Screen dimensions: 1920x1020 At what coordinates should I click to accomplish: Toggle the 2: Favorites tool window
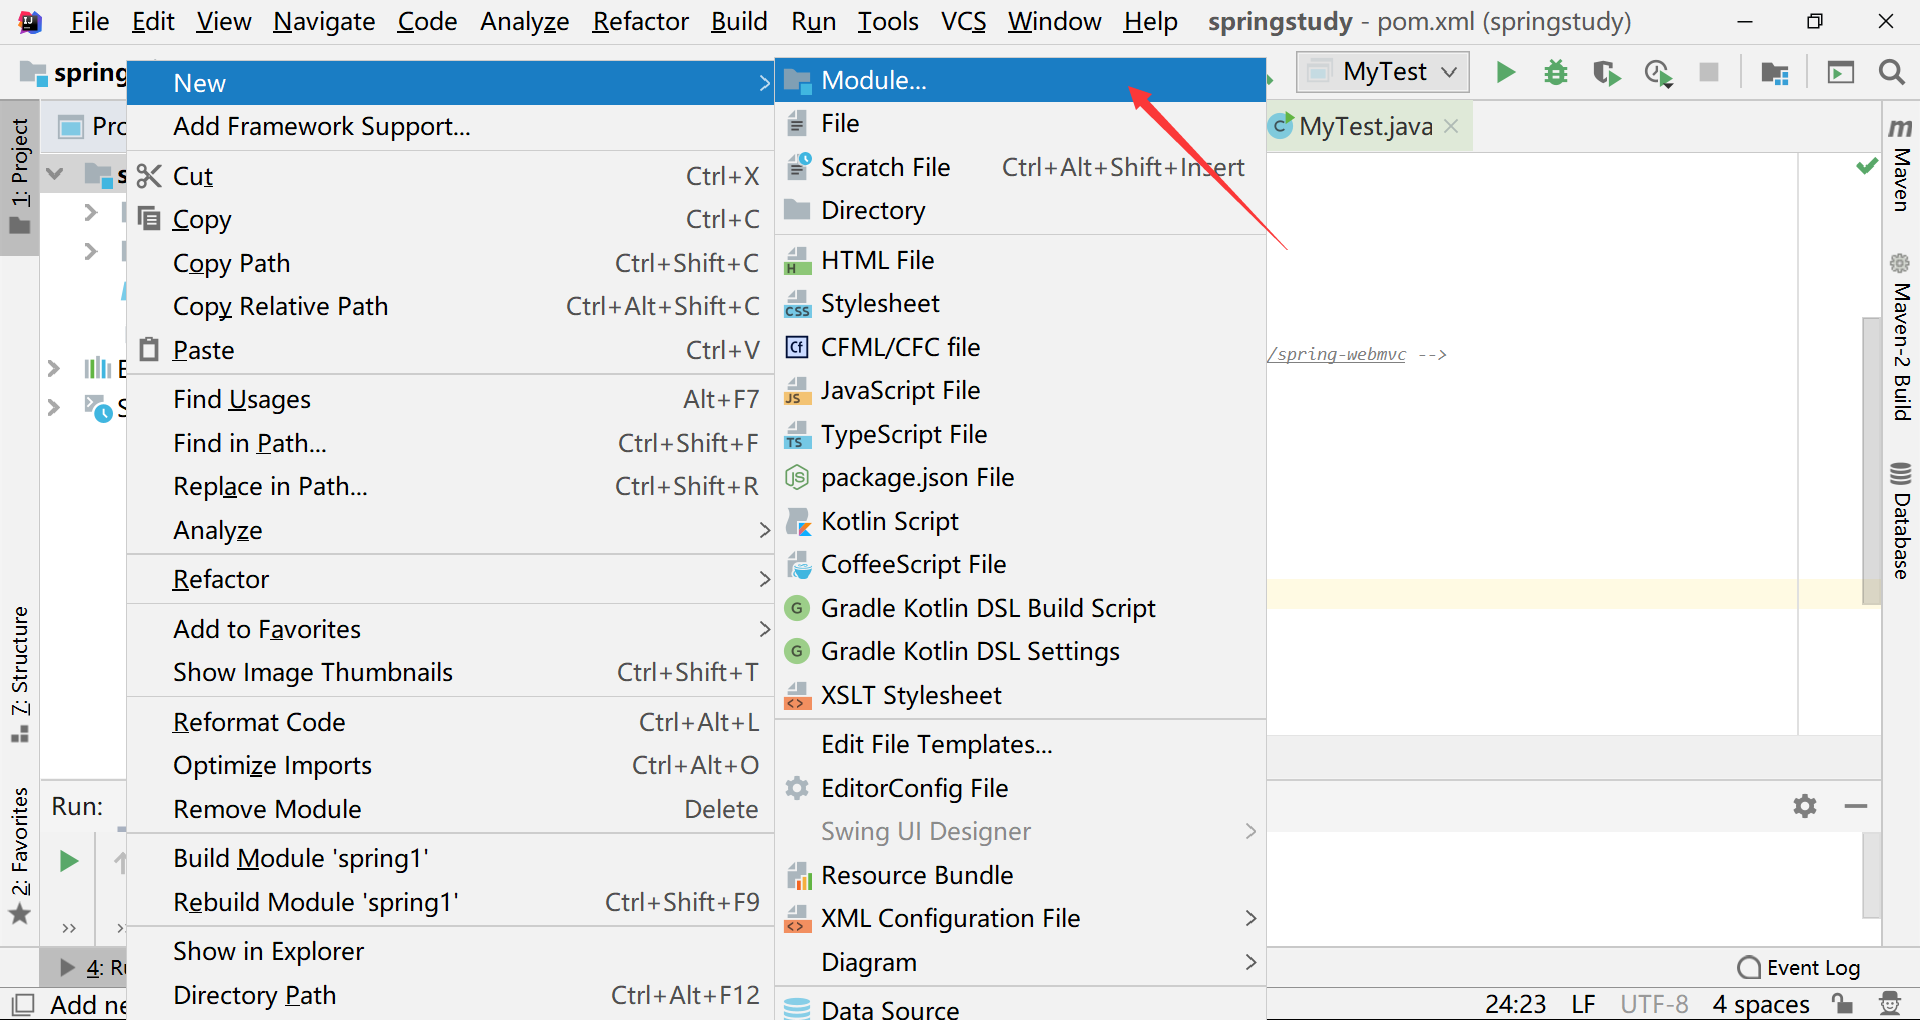pyautogui.click(x=20, y=856)
